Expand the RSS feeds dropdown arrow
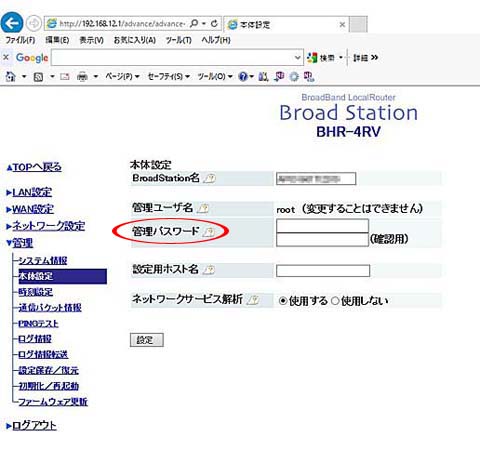 tap(52, 77)
